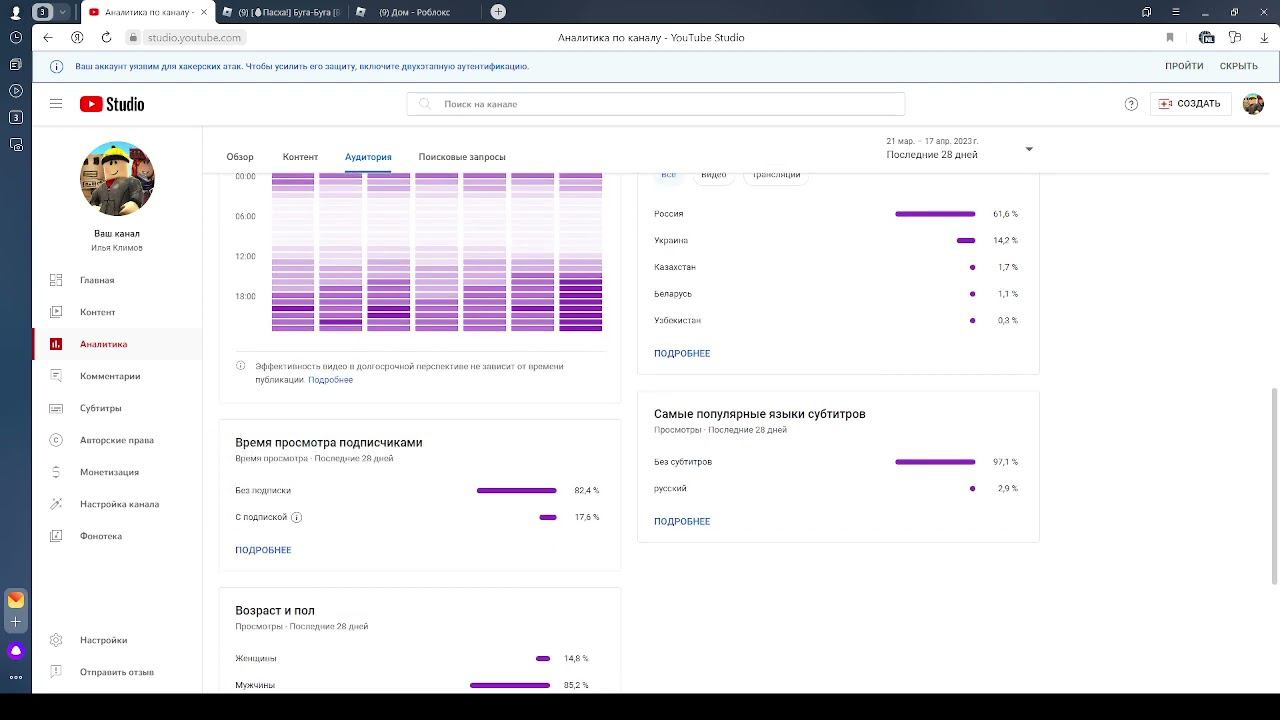Select the Видео filter chip
The width and height of the screenshot is (1280, 720).
pos(713,174)
